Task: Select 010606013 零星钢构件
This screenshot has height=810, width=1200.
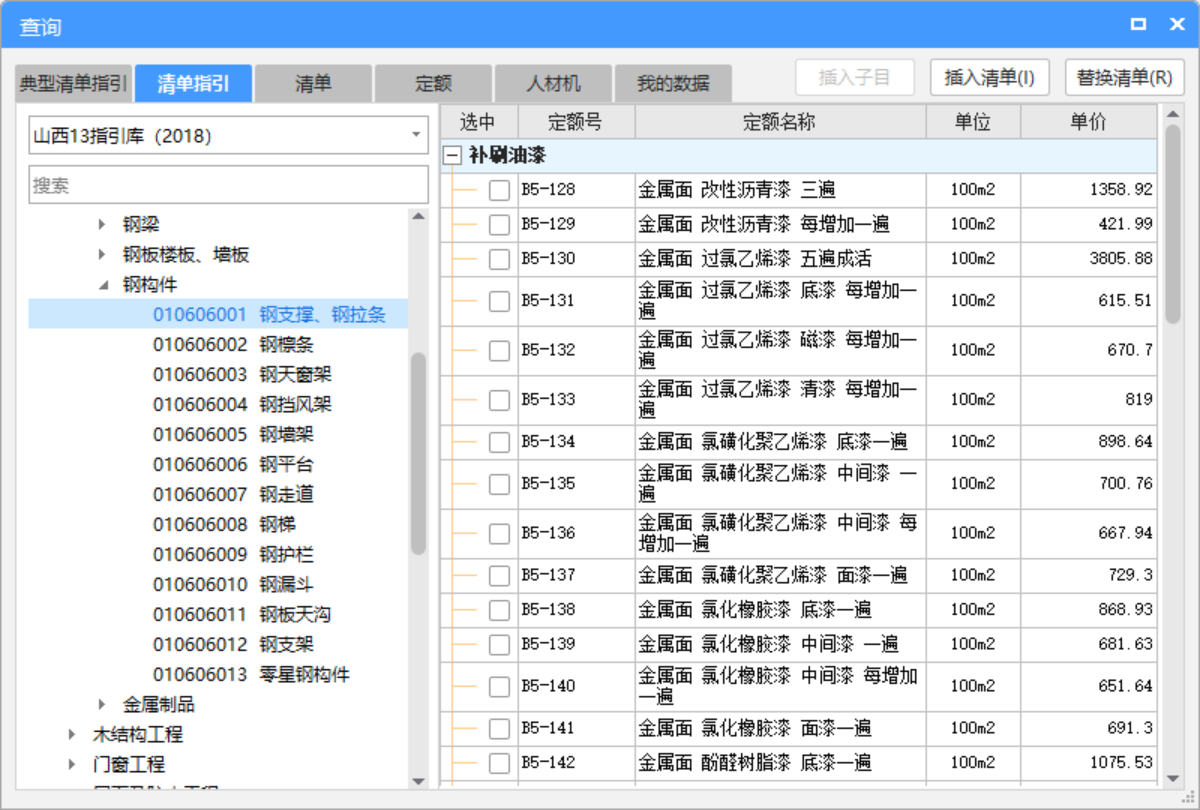Action: tap(251, 675)
